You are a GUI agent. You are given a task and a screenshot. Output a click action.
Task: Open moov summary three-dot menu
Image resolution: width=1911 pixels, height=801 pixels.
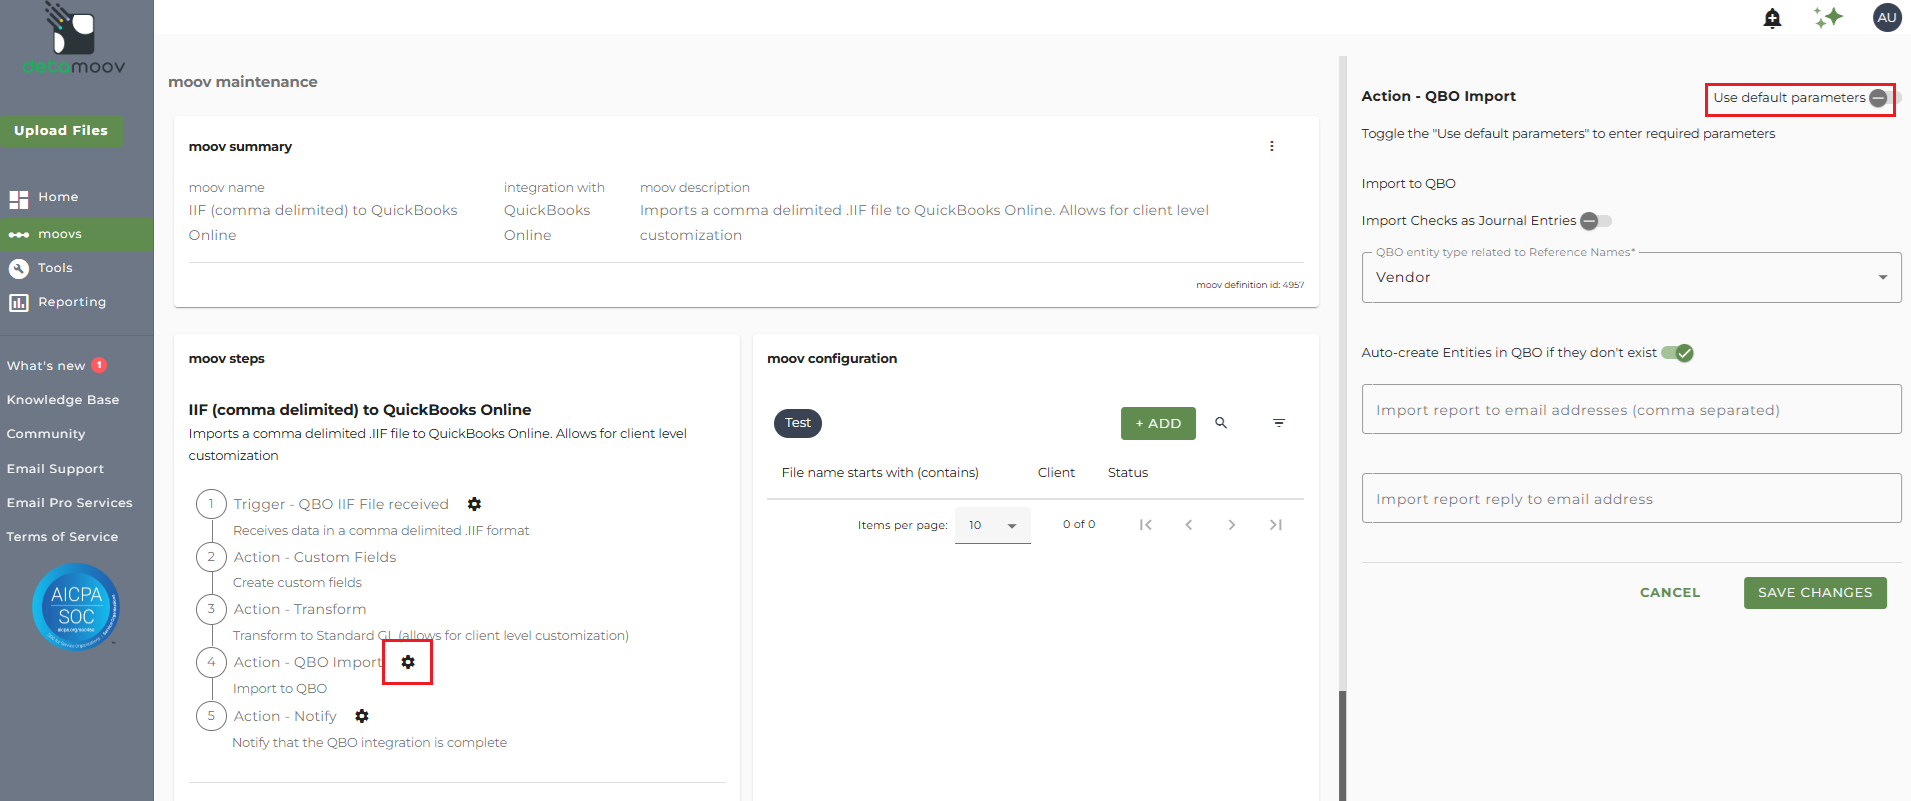(1272, 146)
